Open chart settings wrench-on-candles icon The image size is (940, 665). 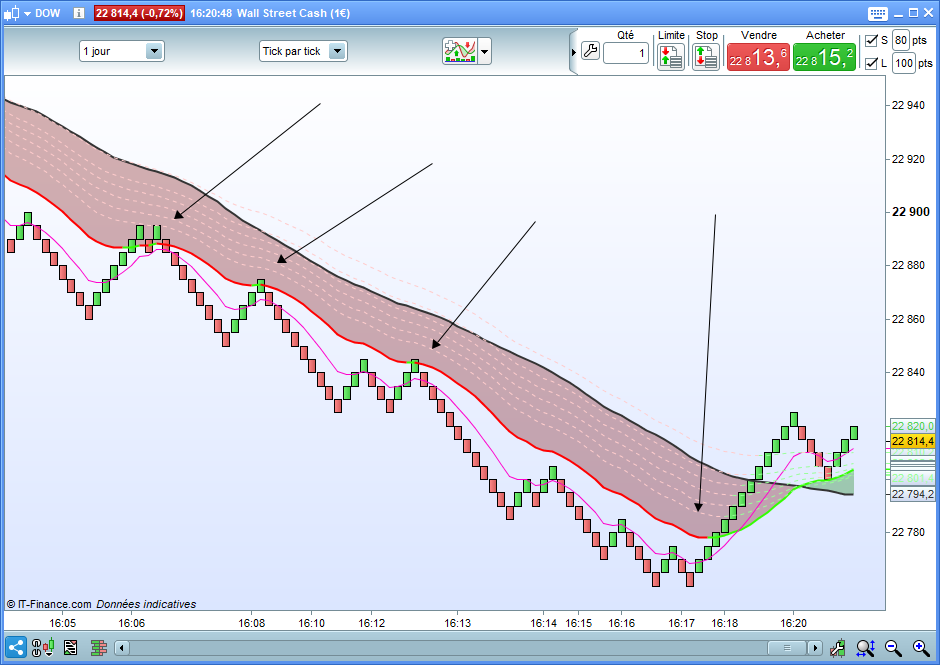(x=837, y=648)
